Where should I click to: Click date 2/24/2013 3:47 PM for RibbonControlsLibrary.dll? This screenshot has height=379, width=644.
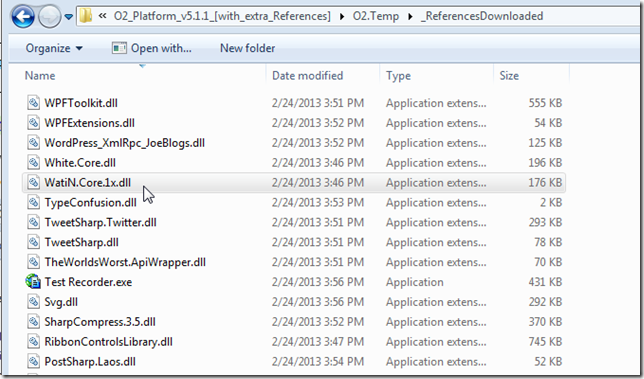[318, 342]
